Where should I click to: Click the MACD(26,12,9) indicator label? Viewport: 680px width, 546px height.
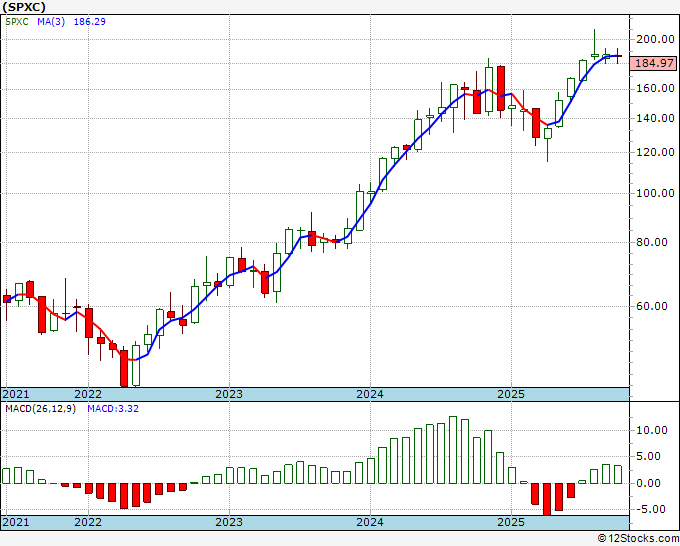tap(40, 409)
